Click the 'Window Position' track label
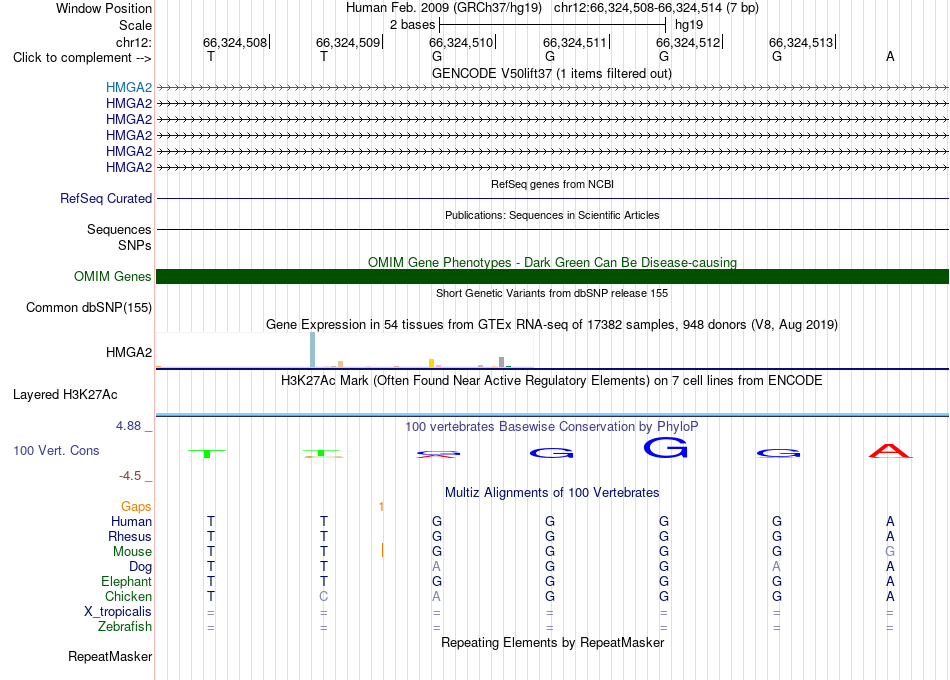This screenshot has width=950, height=680. (x=104, y=8)
